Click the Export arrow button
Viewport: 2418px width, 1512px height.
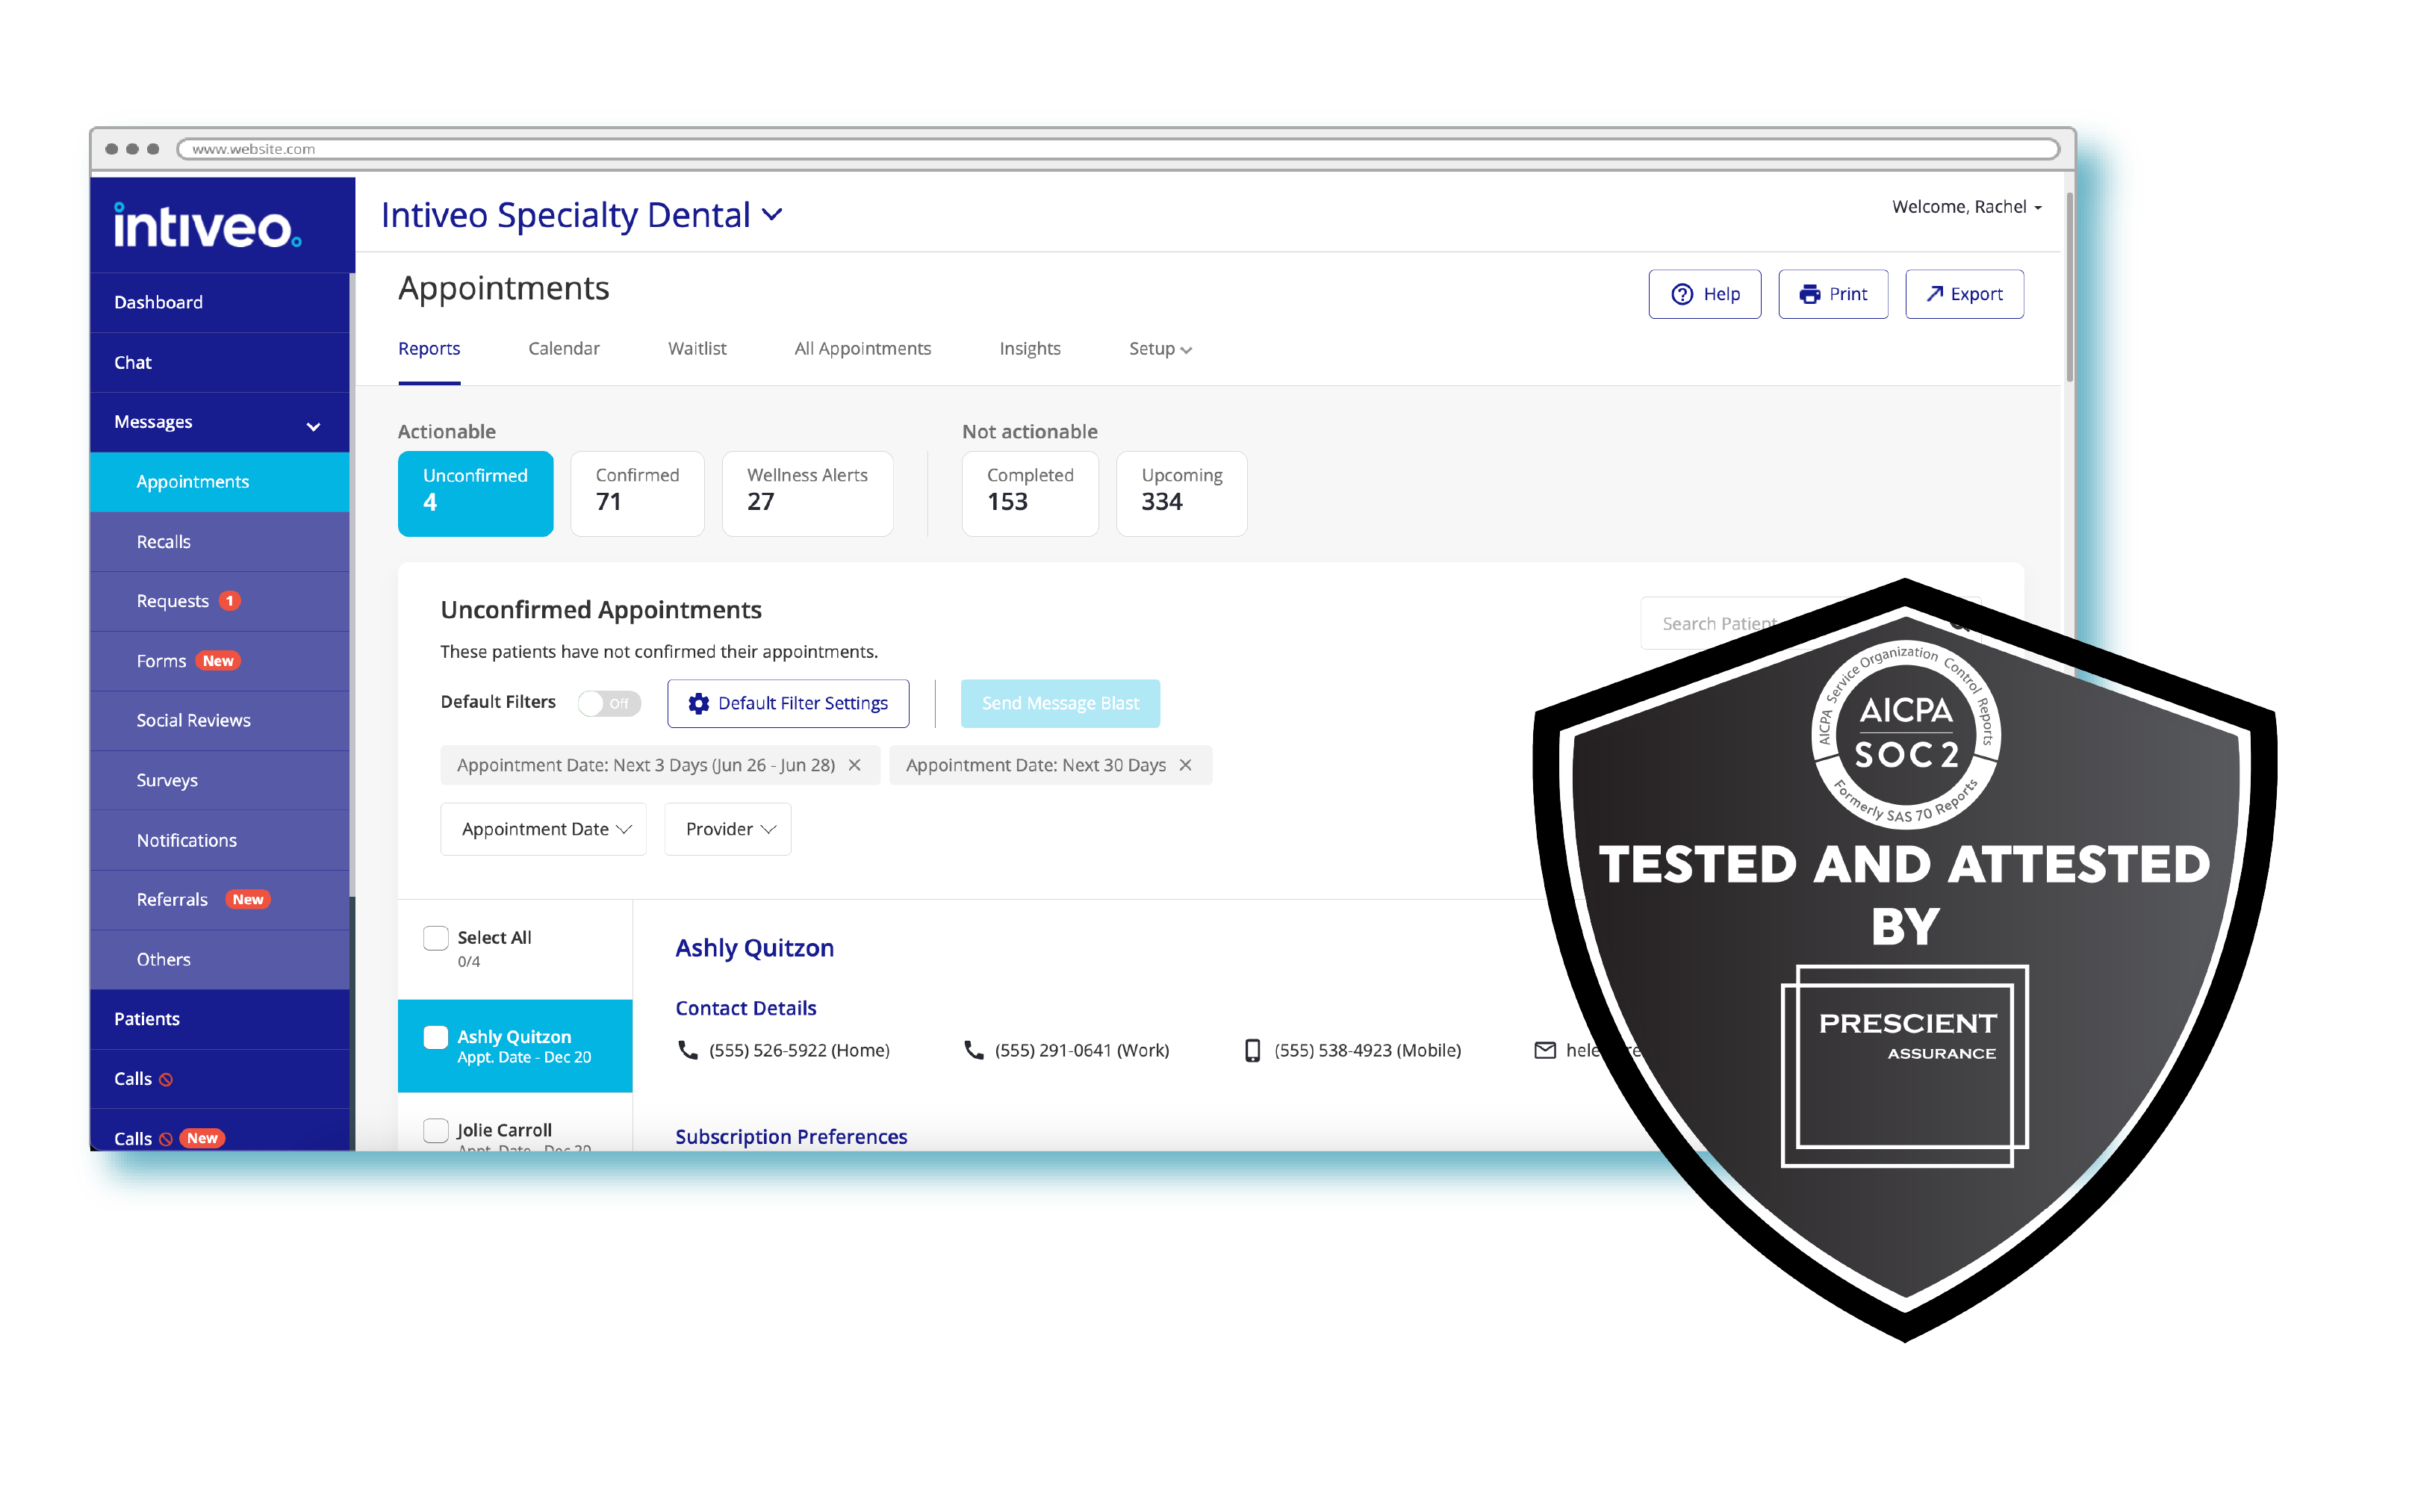click(x=1963, y=294)
